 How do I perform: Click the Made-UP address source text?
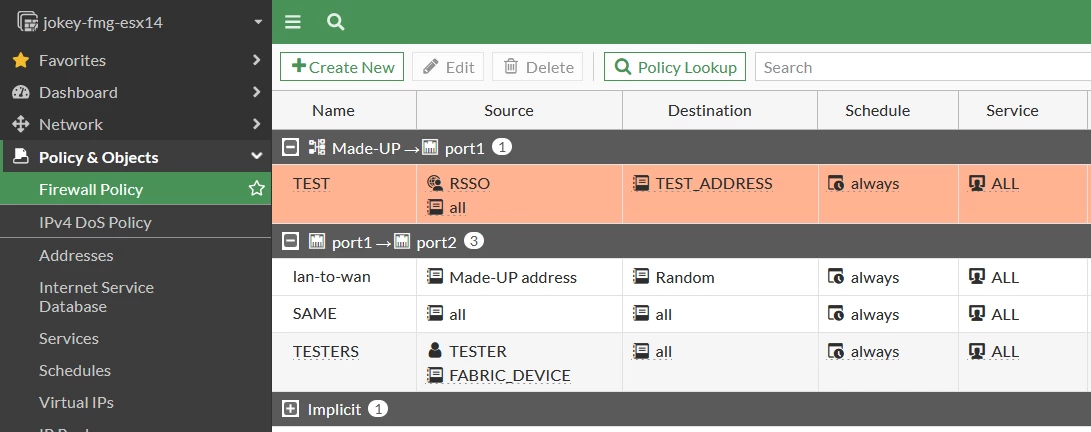tap(513, 277)
